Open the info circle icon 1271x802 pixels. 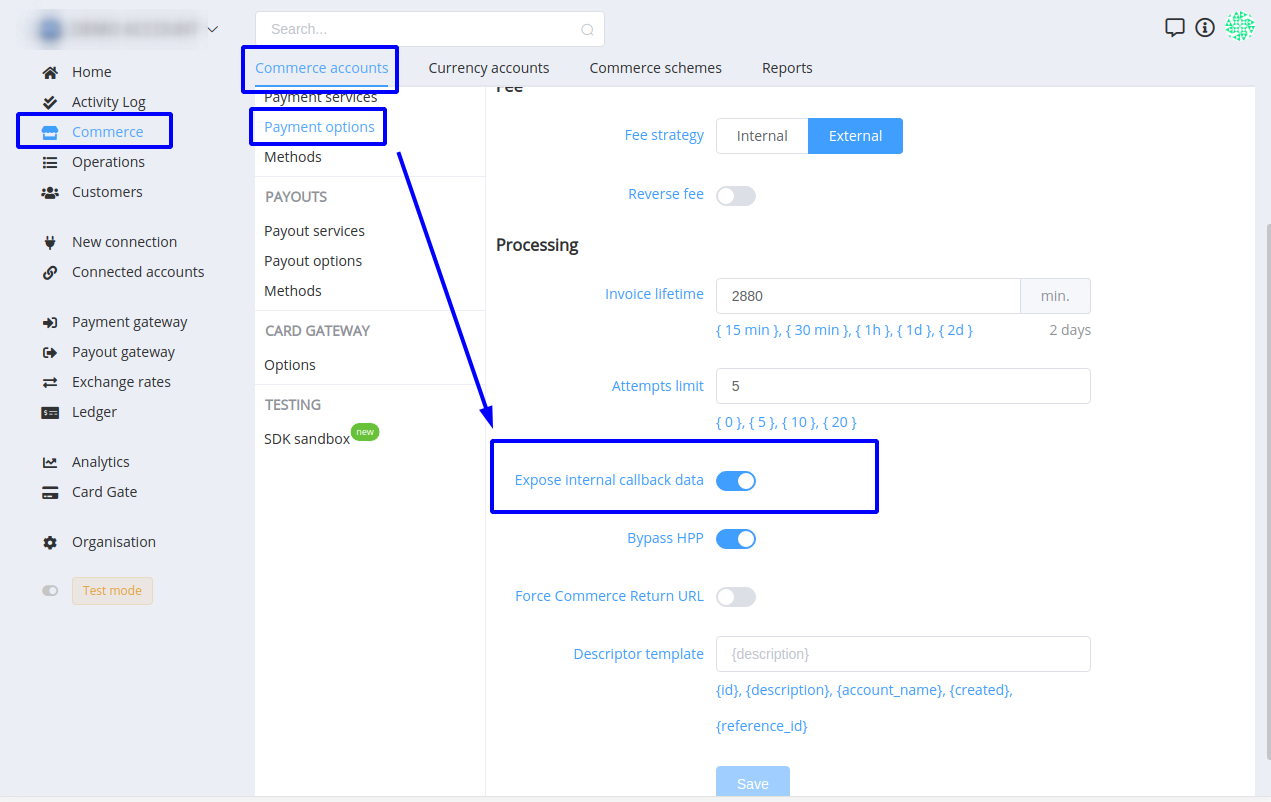click(1205, 28)
